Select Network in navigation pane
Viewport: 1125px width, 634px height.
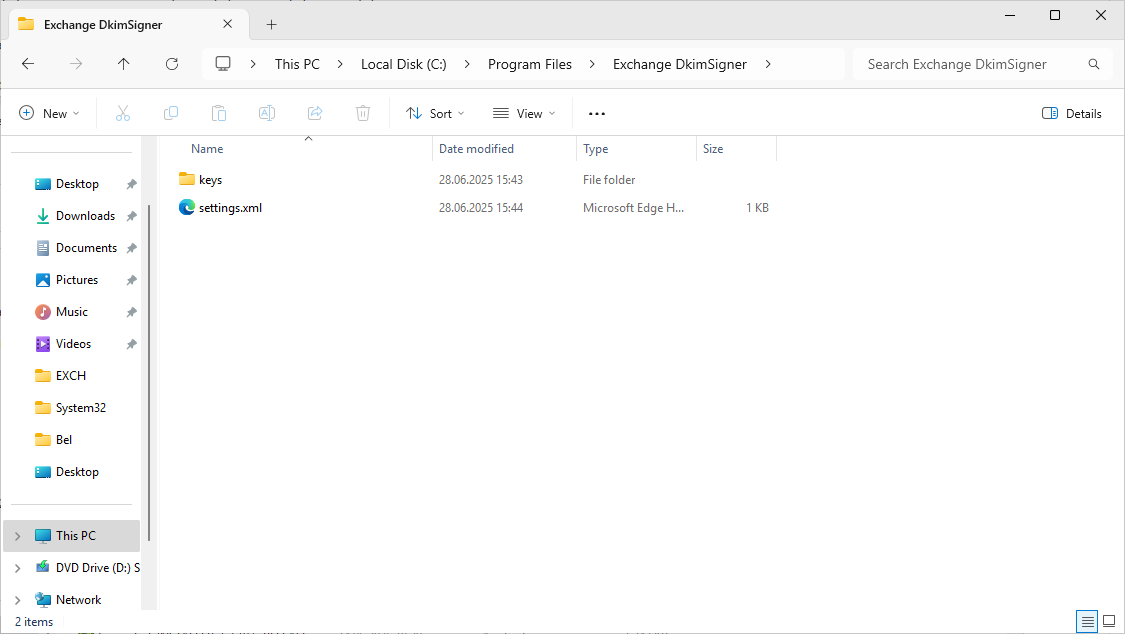pyautogui.click(x=72, y=600)
